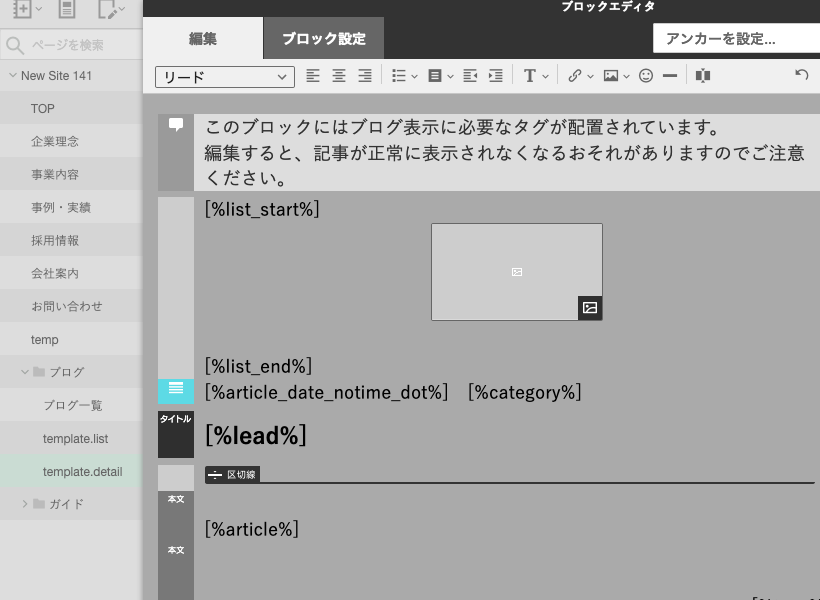820x600 pixels.
Task: Click the comment block speech bubble icon
Action: (x=176, y=124)
